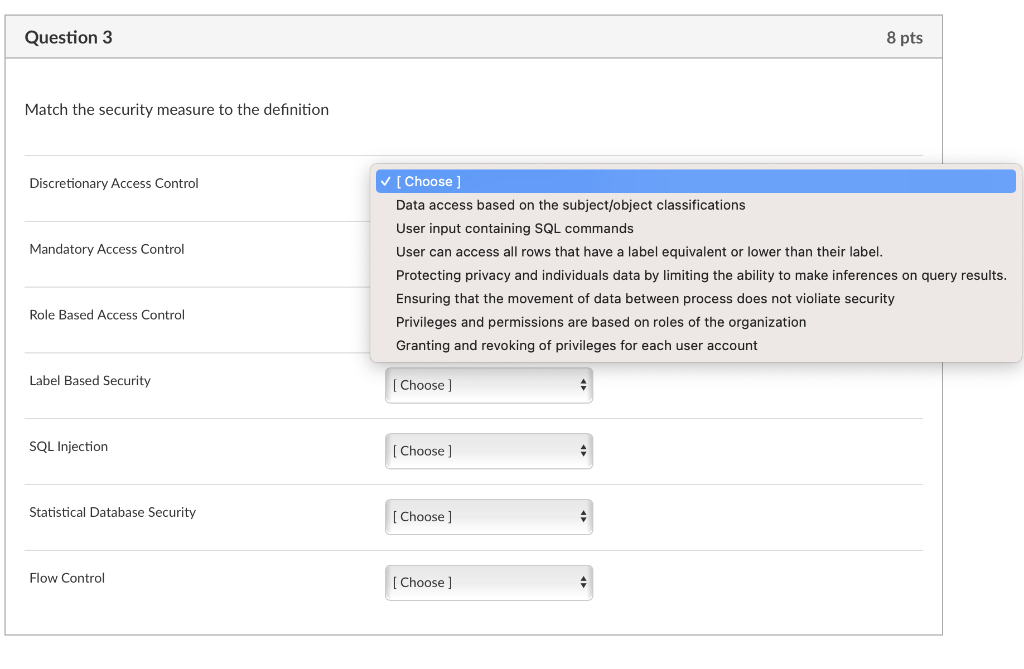The height and width of the screenshot is (669, 1024).
Task: Select "Ensuring that the movement of data" option
Action: tap(645, 299)
